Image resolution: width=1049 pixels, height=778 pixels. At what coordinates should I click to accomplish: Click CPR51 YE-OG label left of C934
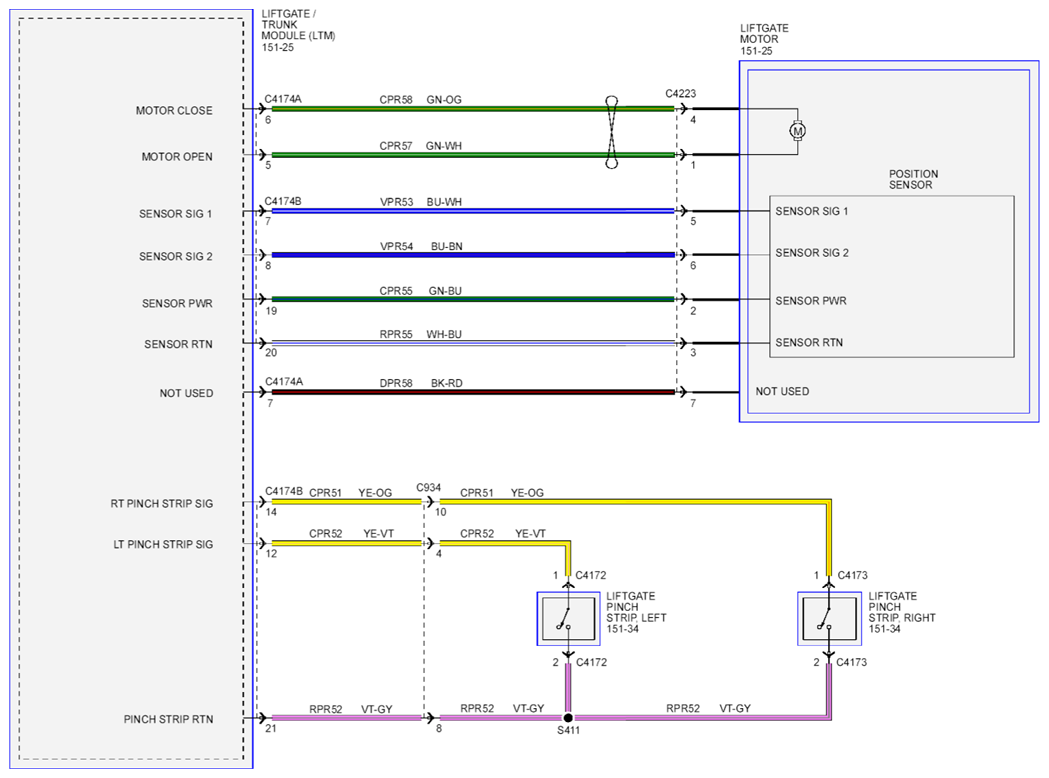click(x=351, y=493)
